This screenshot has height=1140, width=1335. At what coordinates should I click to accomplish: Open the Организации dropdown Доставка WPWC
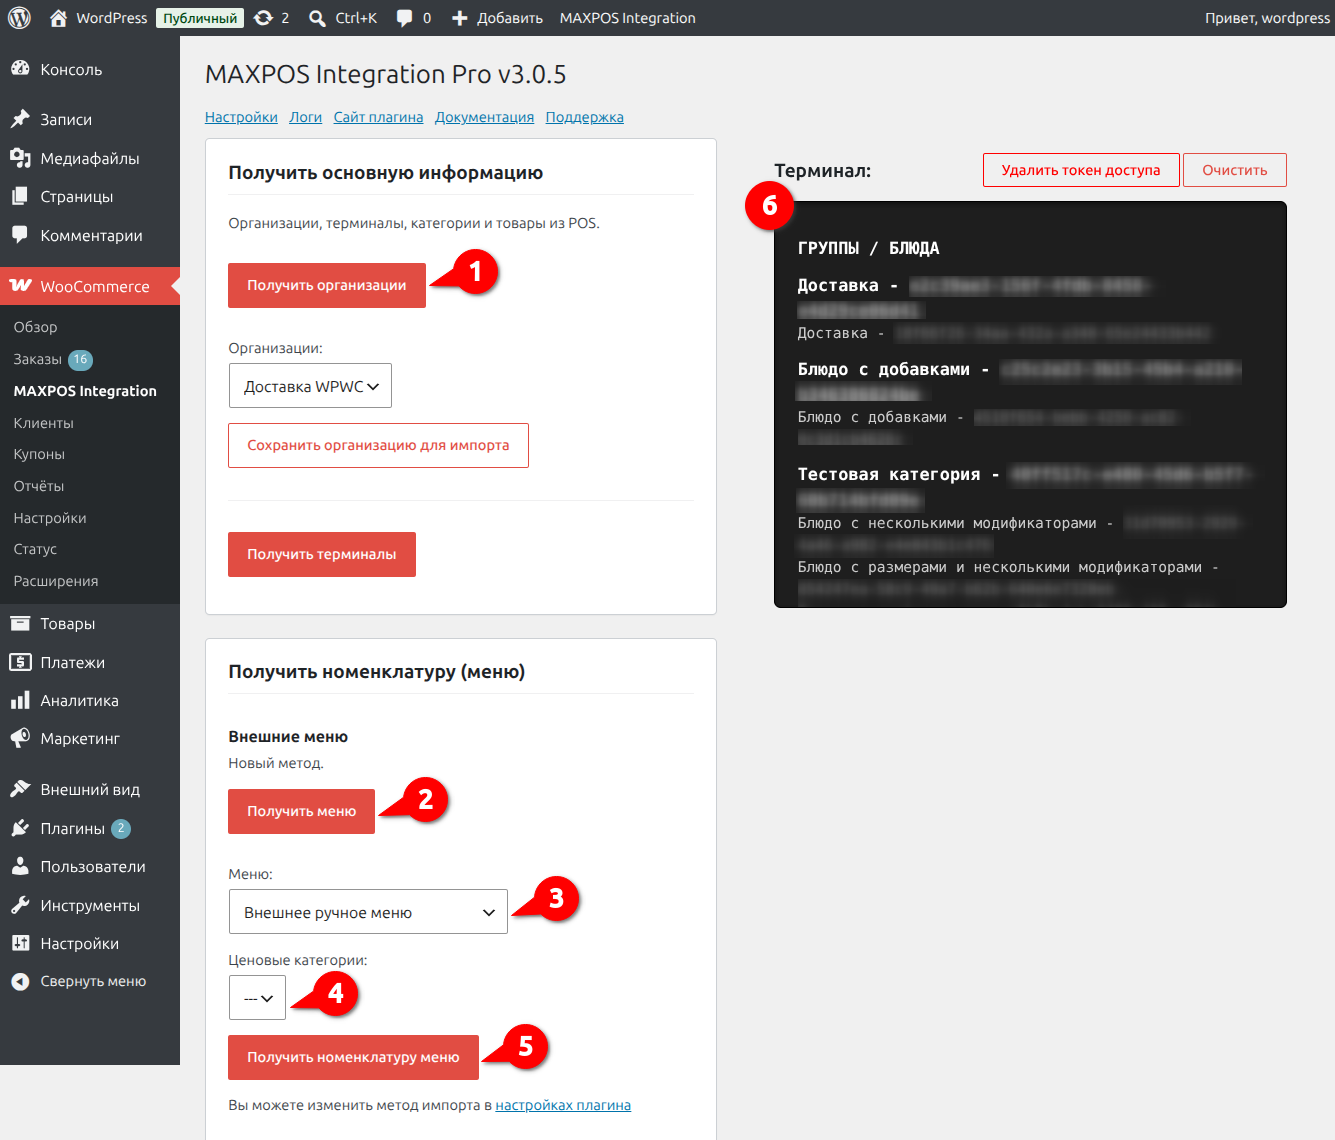click(x=310, y=386)
